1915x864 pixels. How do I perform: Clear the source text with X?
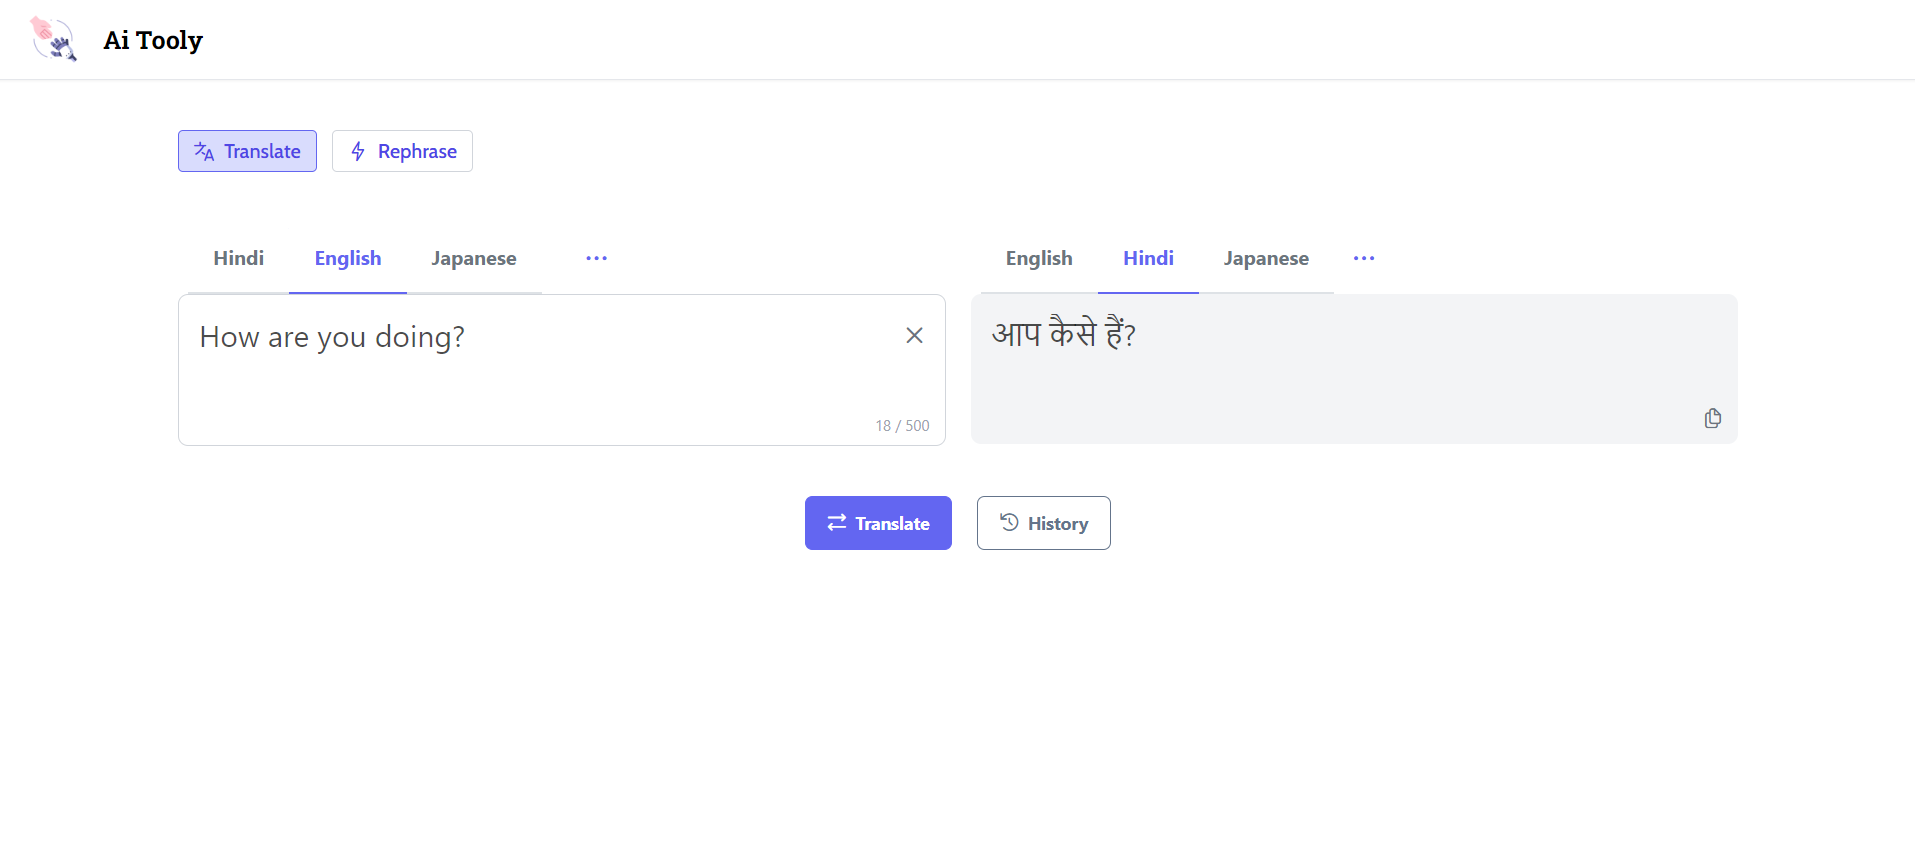(x=914, y=335)
